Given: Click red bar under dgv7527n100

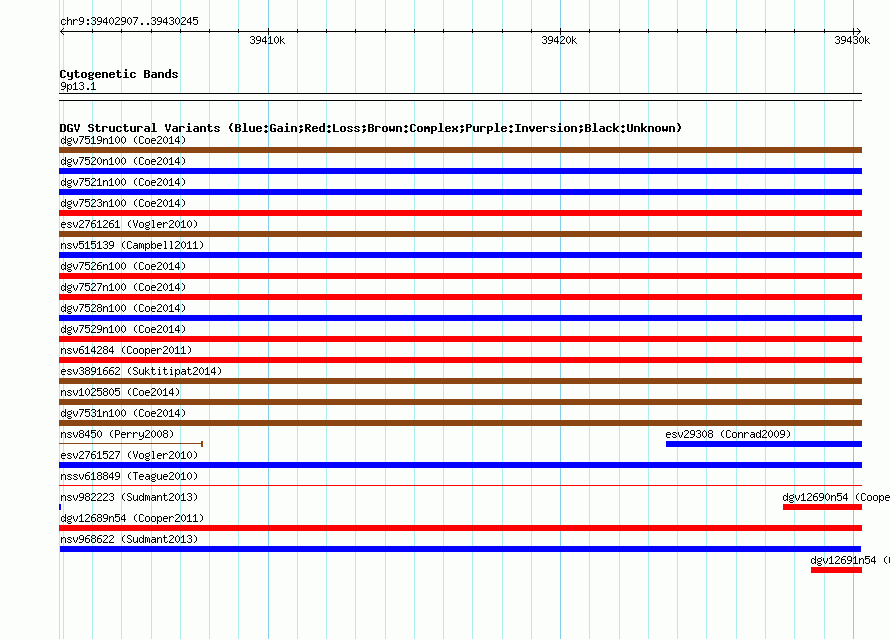Looking at the screenshot, I should [460, 297].
